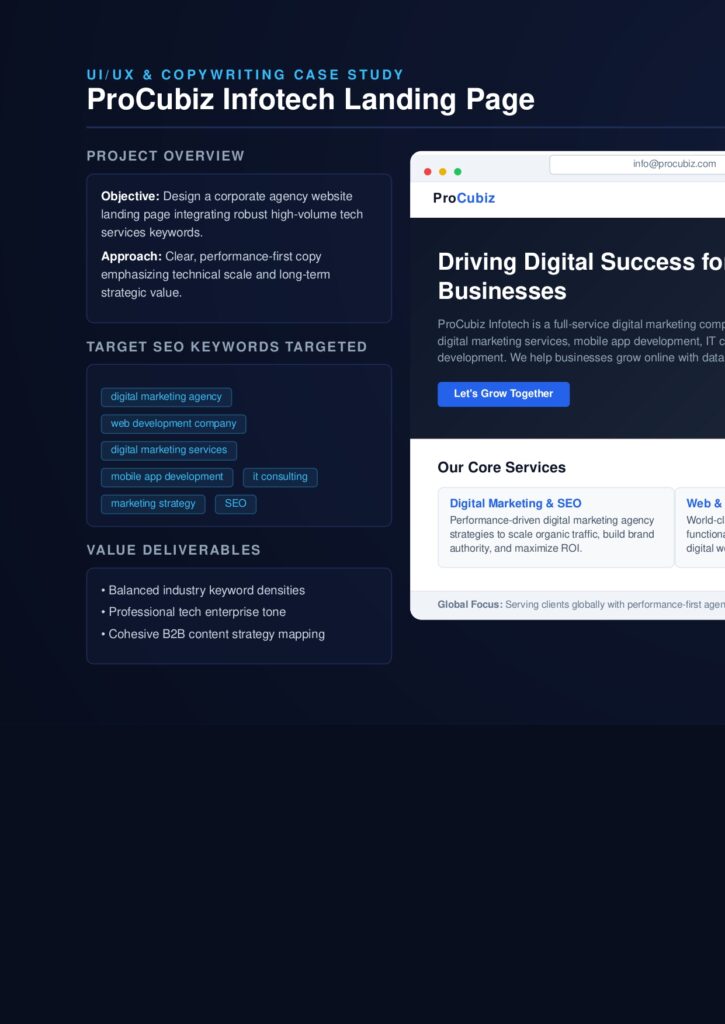Screen dimensions: 725x1024
Task: Click the 'ProCubiz Infotech is a full-service' hero paragraph
Action: [x=581, y=341]
